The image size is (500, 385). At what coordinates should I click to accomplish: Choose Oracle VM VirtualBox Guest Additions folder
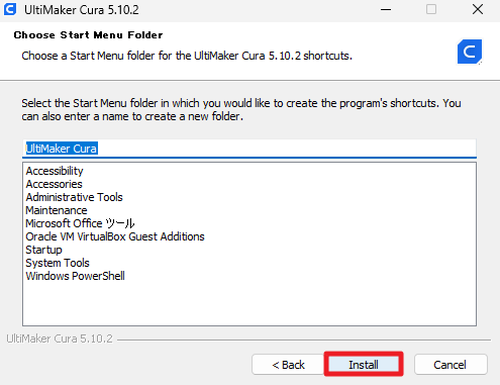pos(115,236)
